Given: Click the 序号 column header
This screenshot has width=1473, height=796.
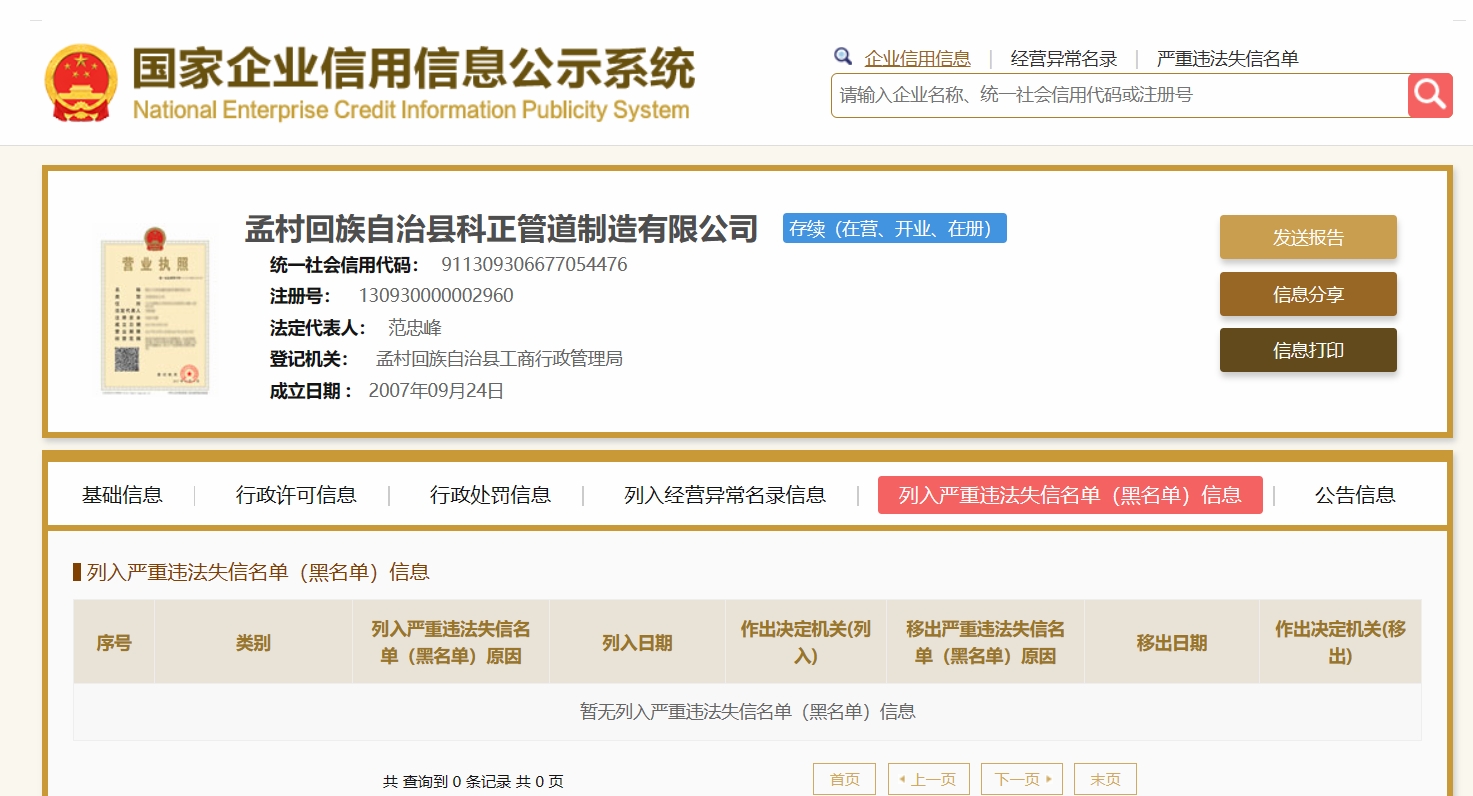Looking at the screenshot, I should tap(114, 643).
